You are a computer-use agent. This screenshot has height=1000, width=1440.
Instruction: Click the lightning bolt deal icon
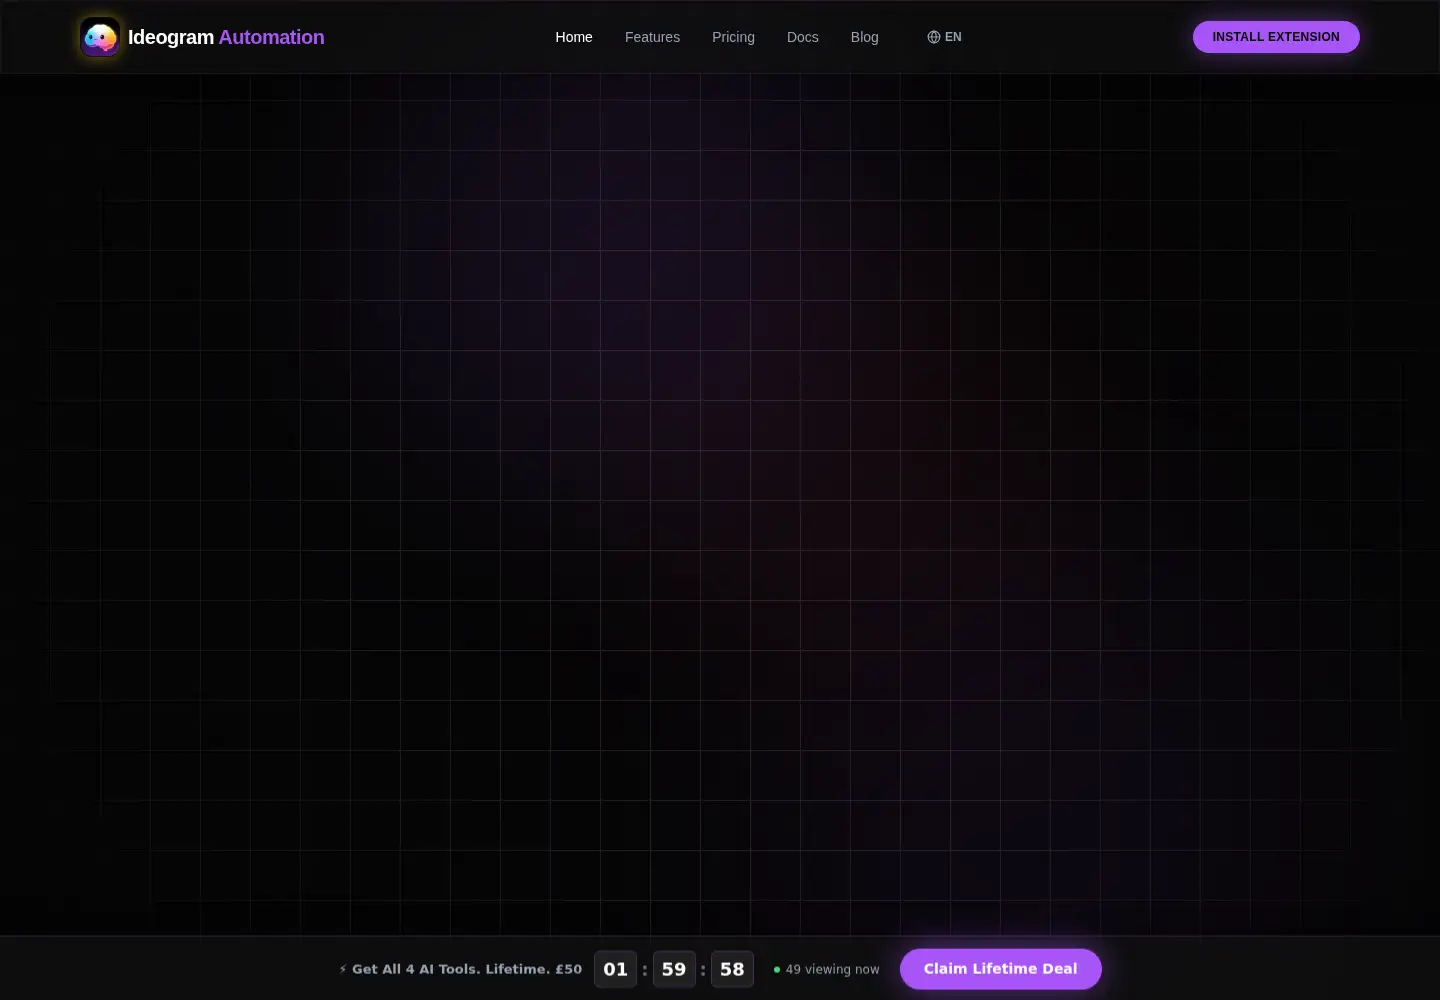343,969
